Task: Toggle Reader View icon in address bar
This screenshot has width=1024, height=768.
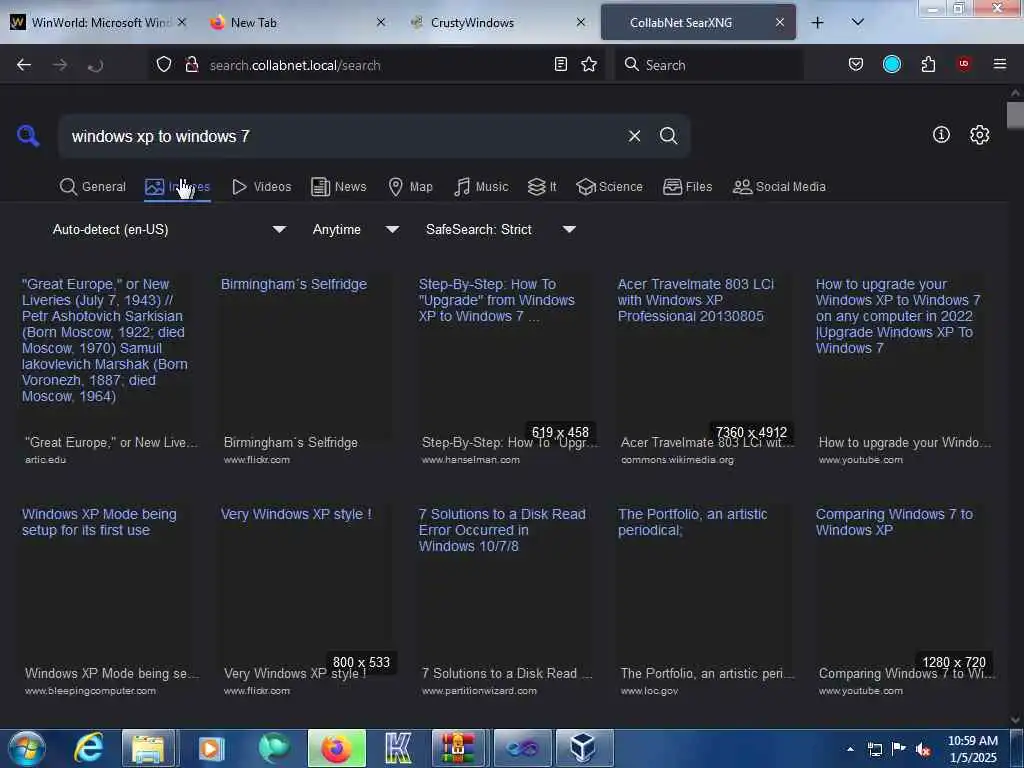Action: (560, 64)
